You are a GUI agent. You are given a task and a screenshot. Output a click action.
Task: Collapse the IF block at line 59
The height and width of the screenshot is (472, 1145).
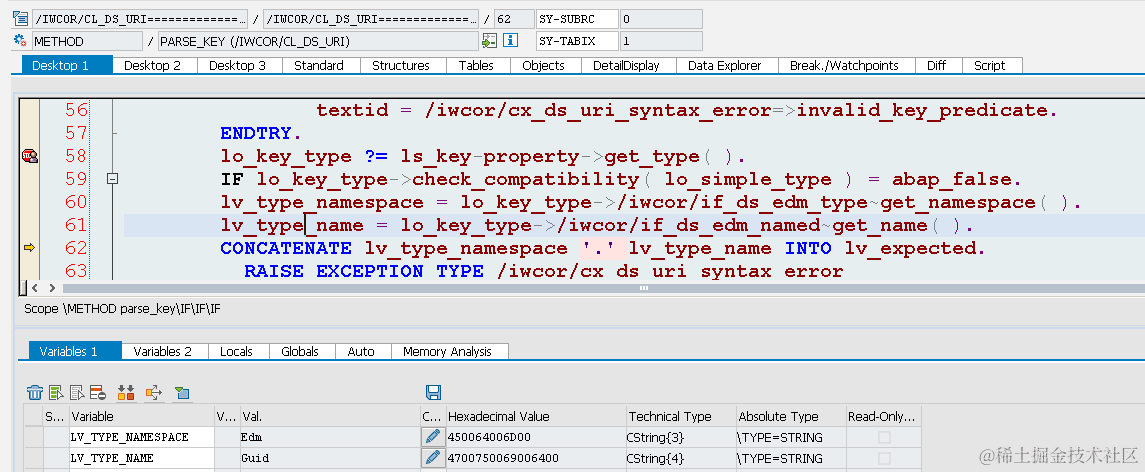pyautogui.click(x=112, y=179)
